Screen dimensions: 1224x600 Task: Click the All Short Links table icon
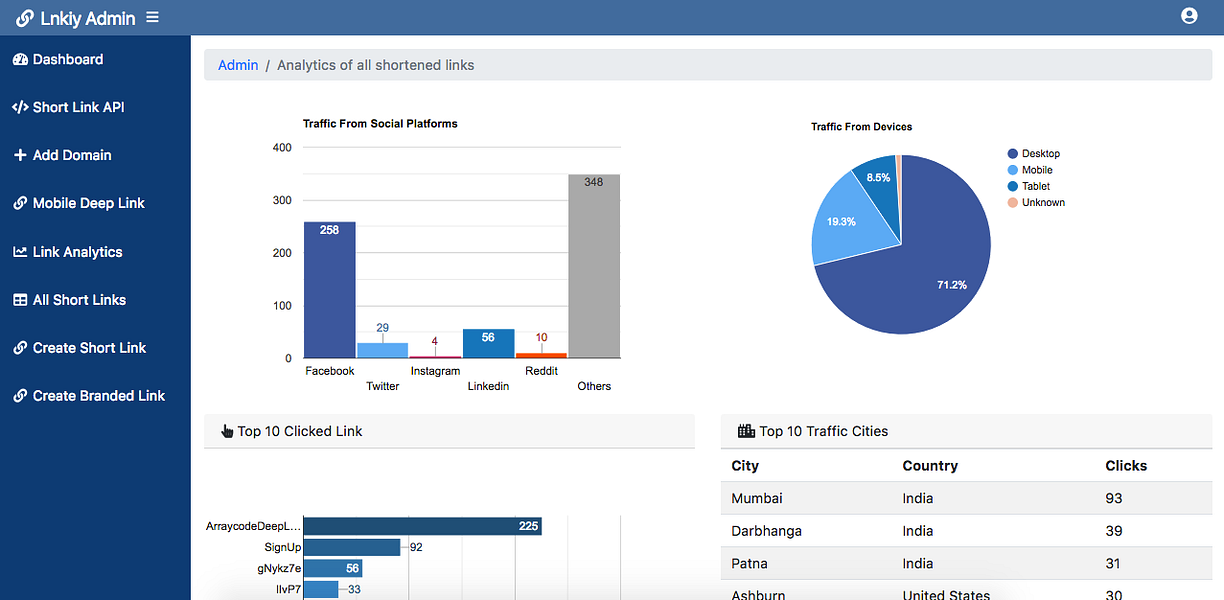pyautogui.click(x=20, y=300)
